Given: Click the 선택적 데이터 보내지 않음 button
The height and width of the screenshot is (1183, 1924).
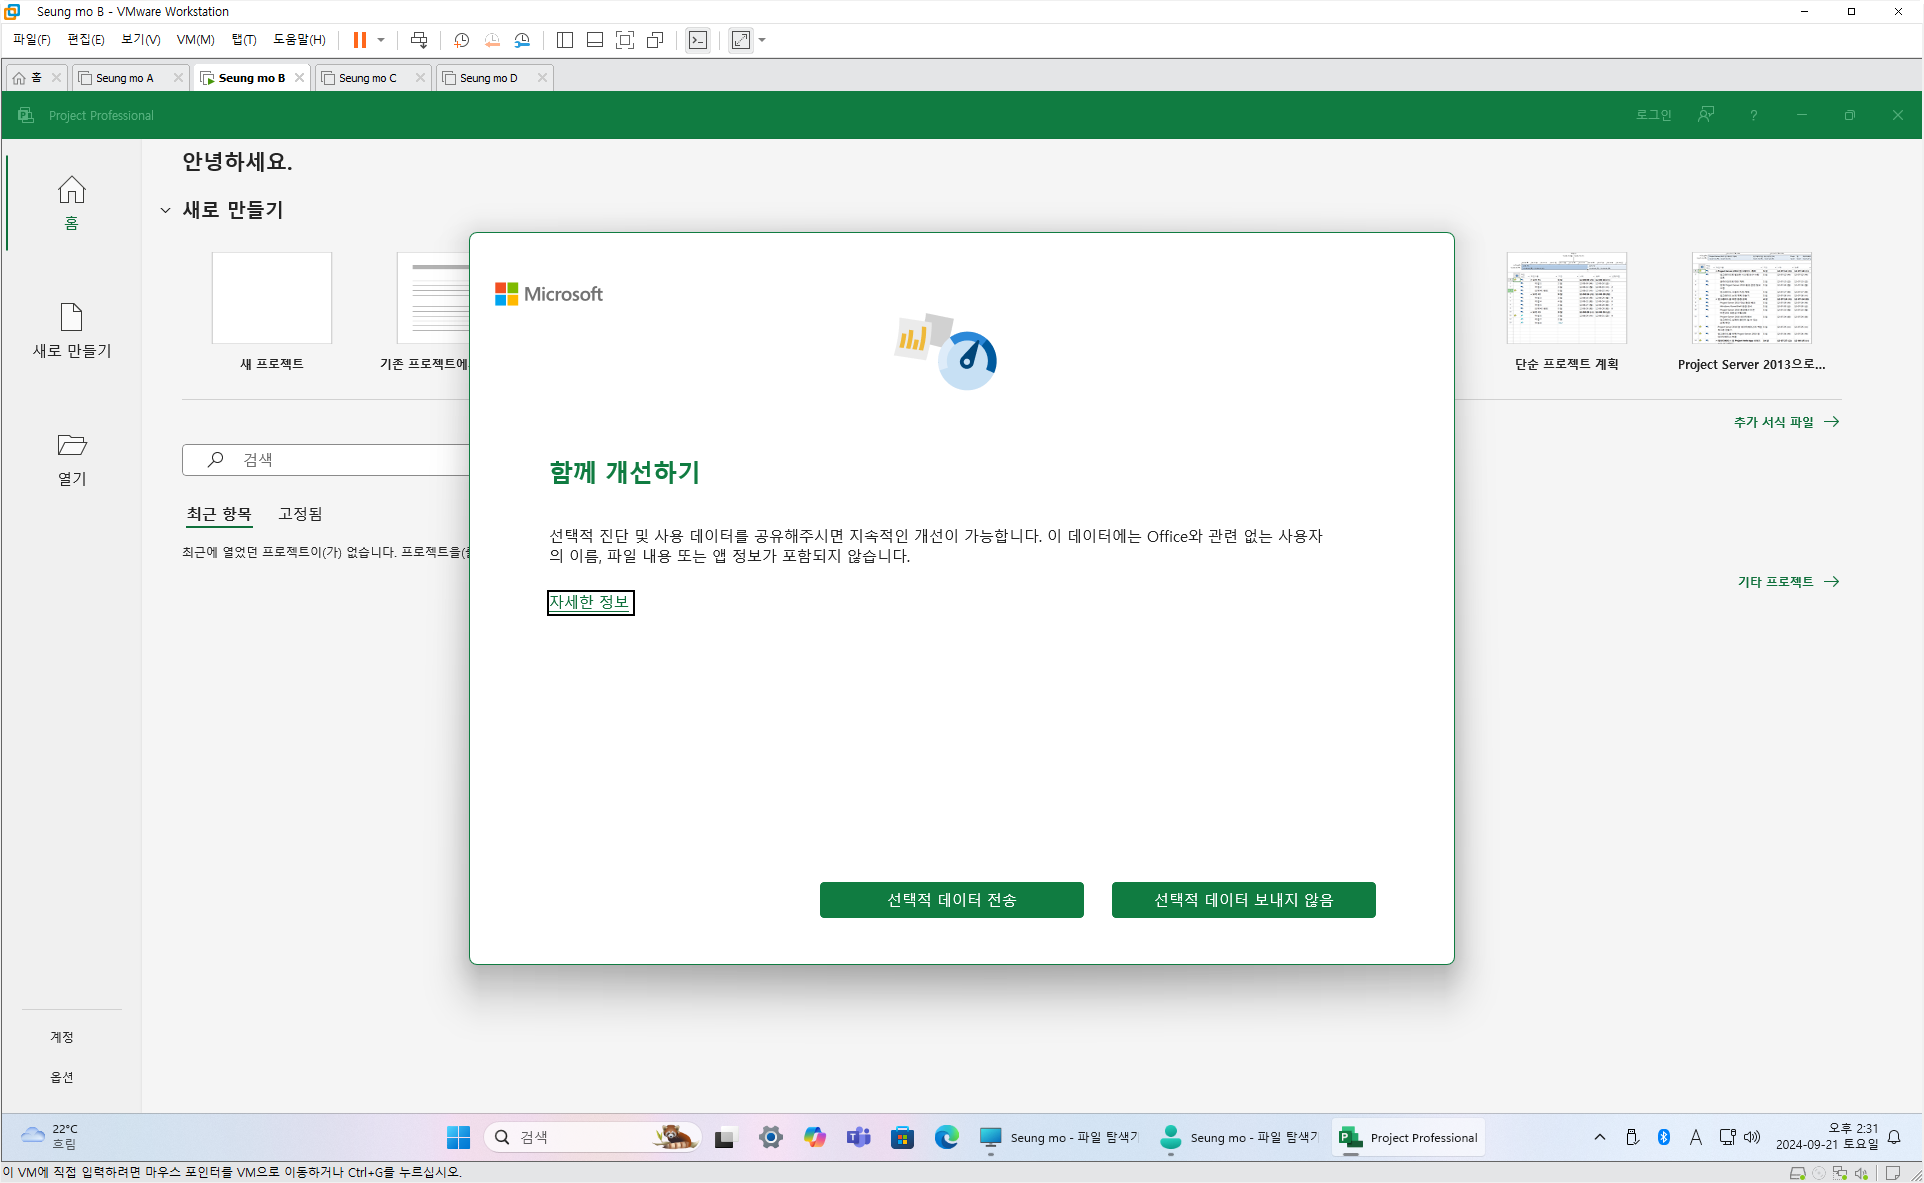Looking at the screenshot, I should coord(1243,900).
